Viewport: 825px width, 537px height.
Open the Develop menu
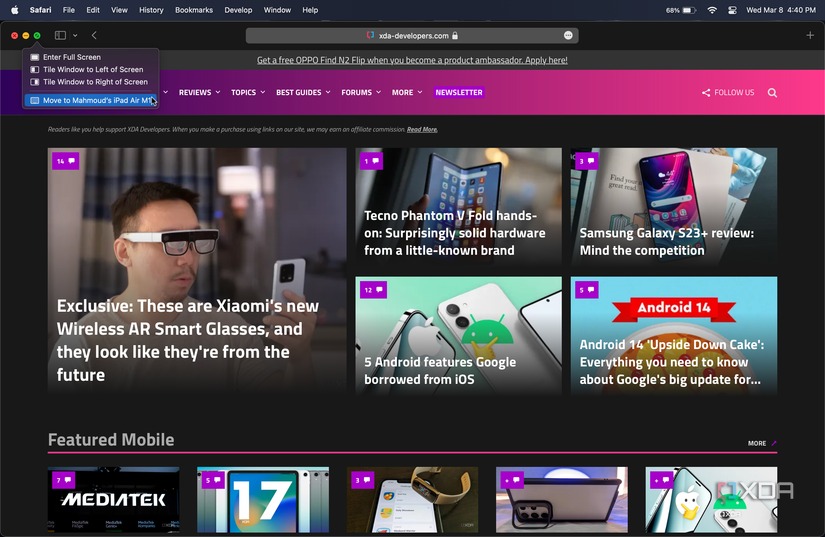(238, 10)
